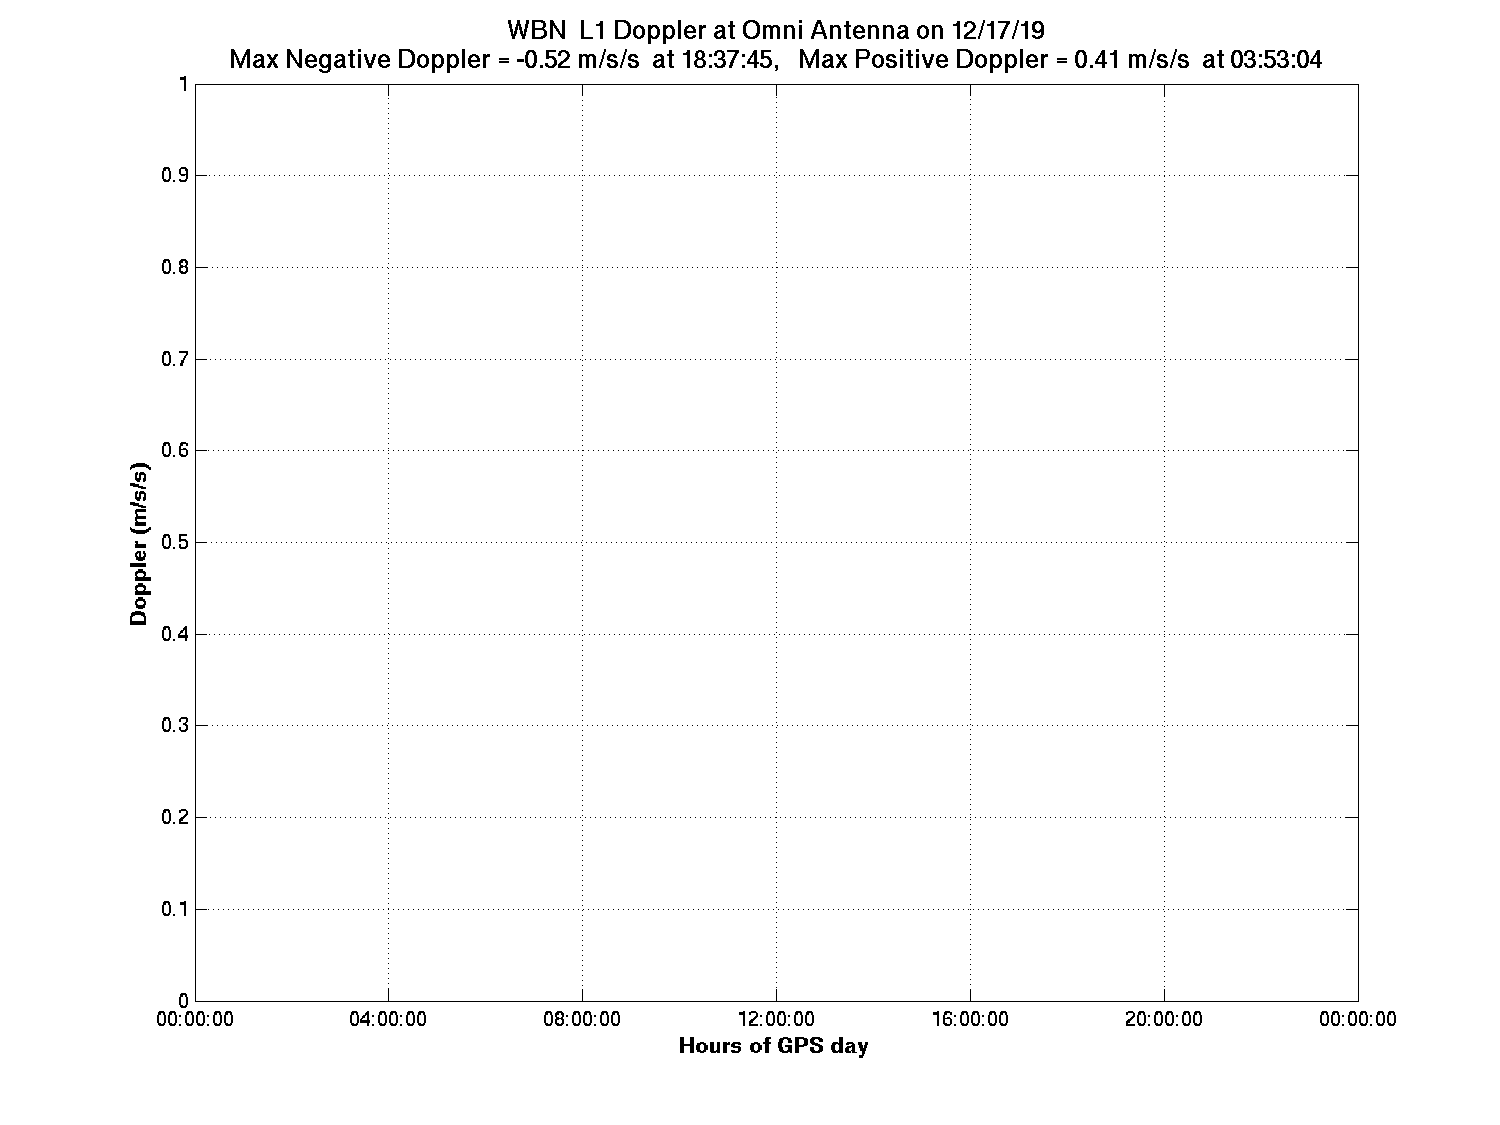The height and width of the screenshot is (1125, 1500).
Task: Click the y-axis tick label '0.3'
Action: click(x=175, y=726)
